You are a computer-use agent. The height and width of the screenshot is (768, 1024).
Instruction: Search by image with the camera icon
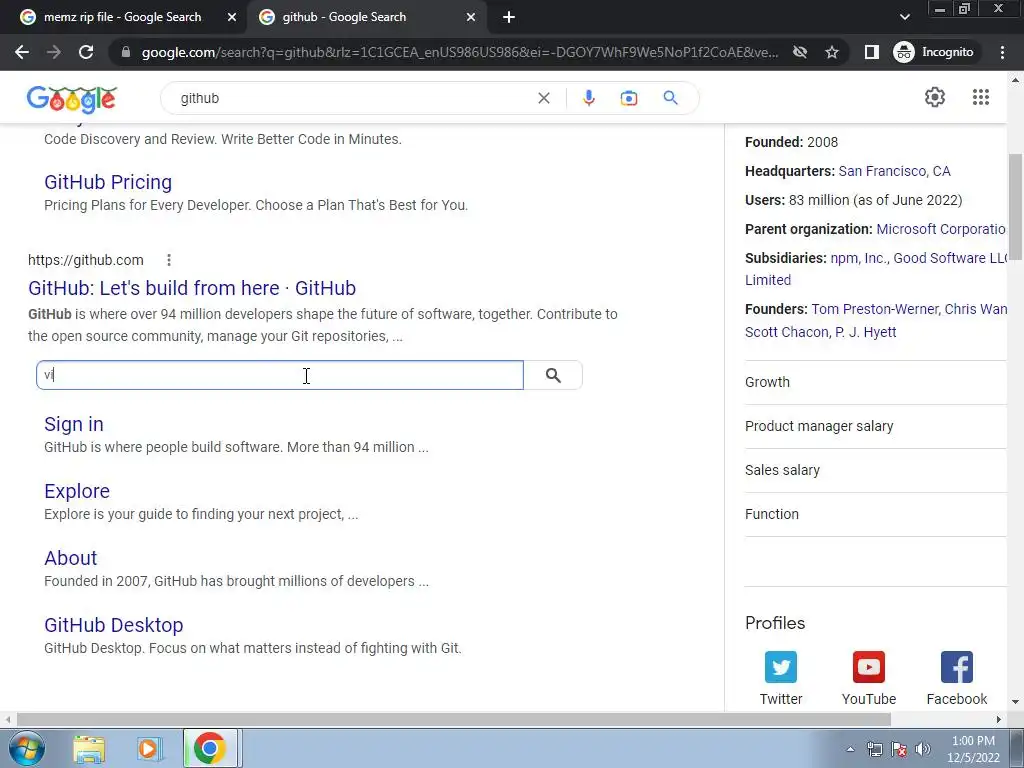tap(628, 98)
